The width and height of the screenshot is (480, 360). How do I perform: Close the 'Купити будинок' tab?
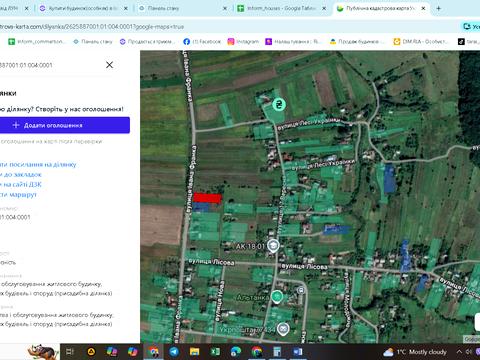coord(126,8)
